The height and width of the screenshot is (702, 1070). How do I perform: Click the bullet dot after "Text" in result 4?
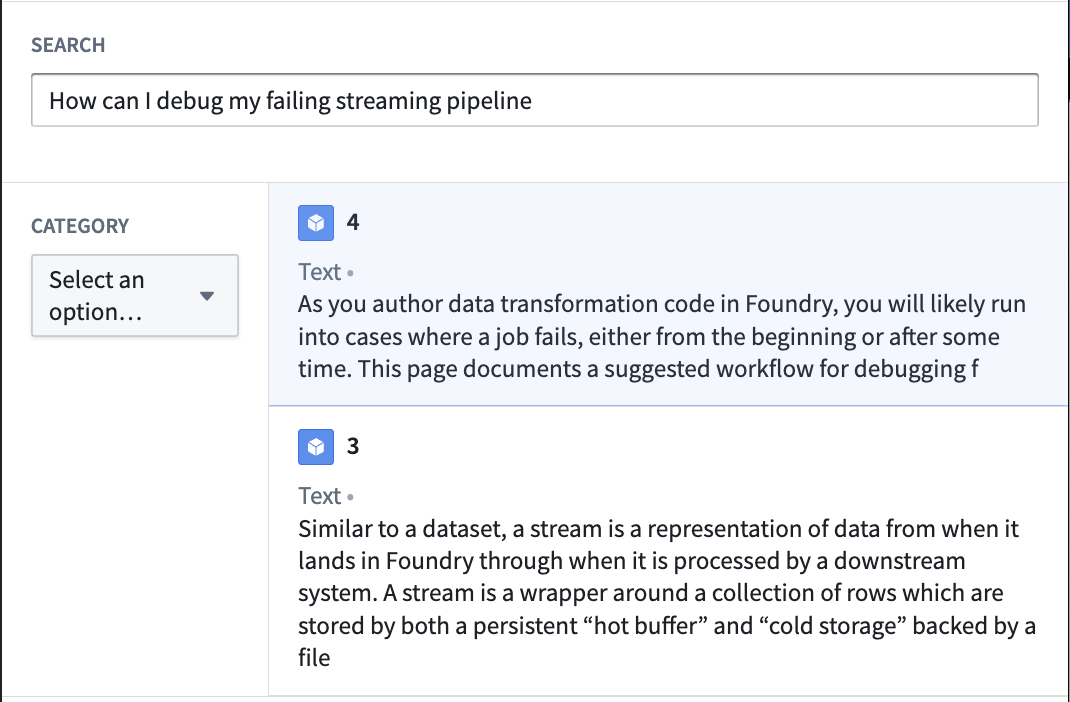(x=350, y=273)
